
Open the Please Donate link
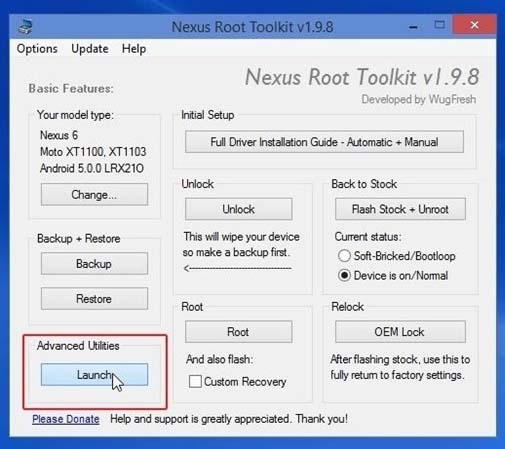tap(66, 419)
